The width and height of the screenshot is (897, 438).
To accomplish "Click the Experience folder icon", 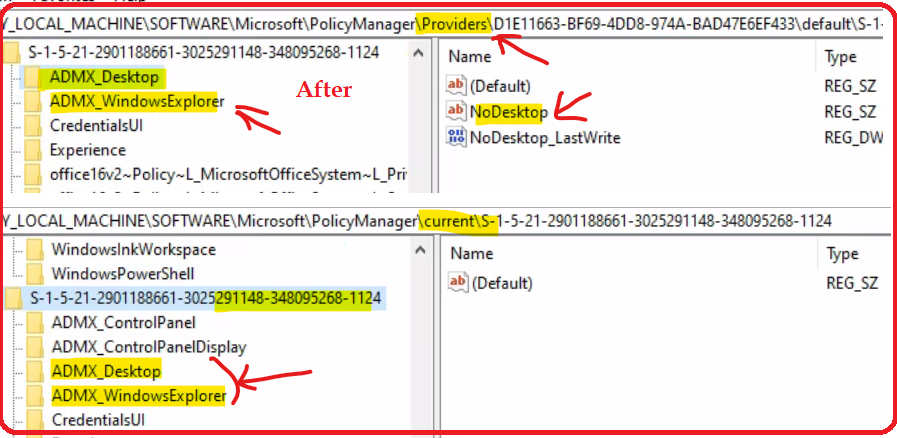I will [x=33, y=150].
